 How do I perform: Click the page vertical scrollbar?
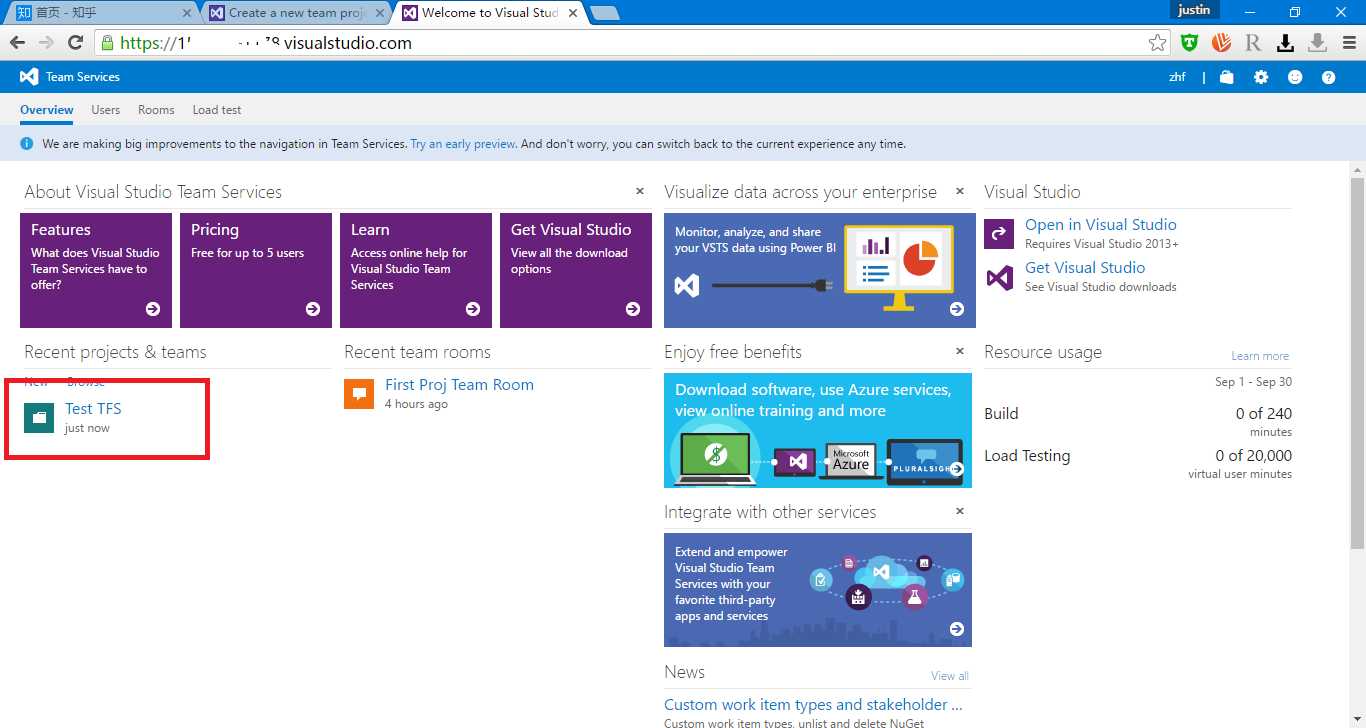pos(1357,365)
